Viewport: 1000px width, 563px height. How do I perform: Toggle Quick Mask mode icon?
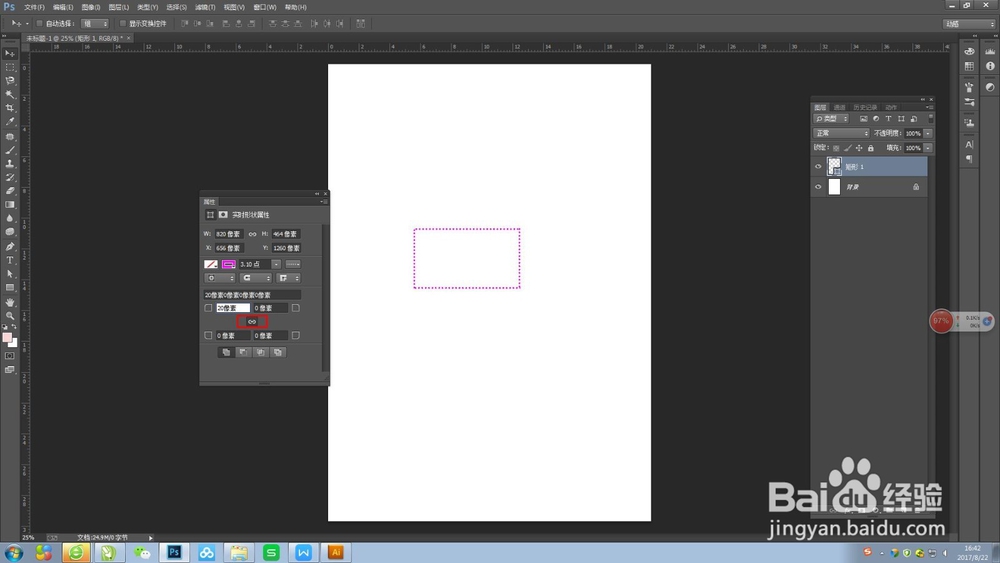click(10, 356)
